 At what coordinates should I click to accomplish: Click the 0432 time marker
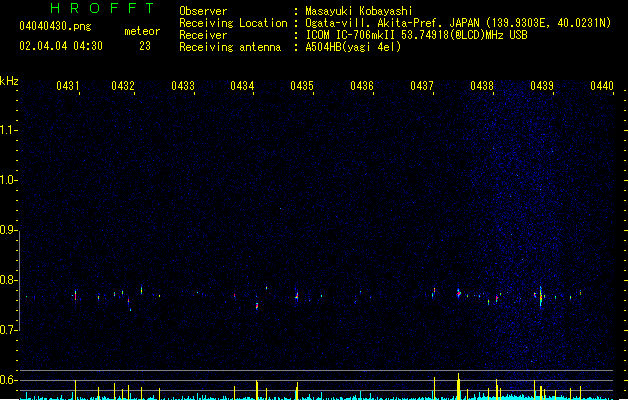point(123,86)
